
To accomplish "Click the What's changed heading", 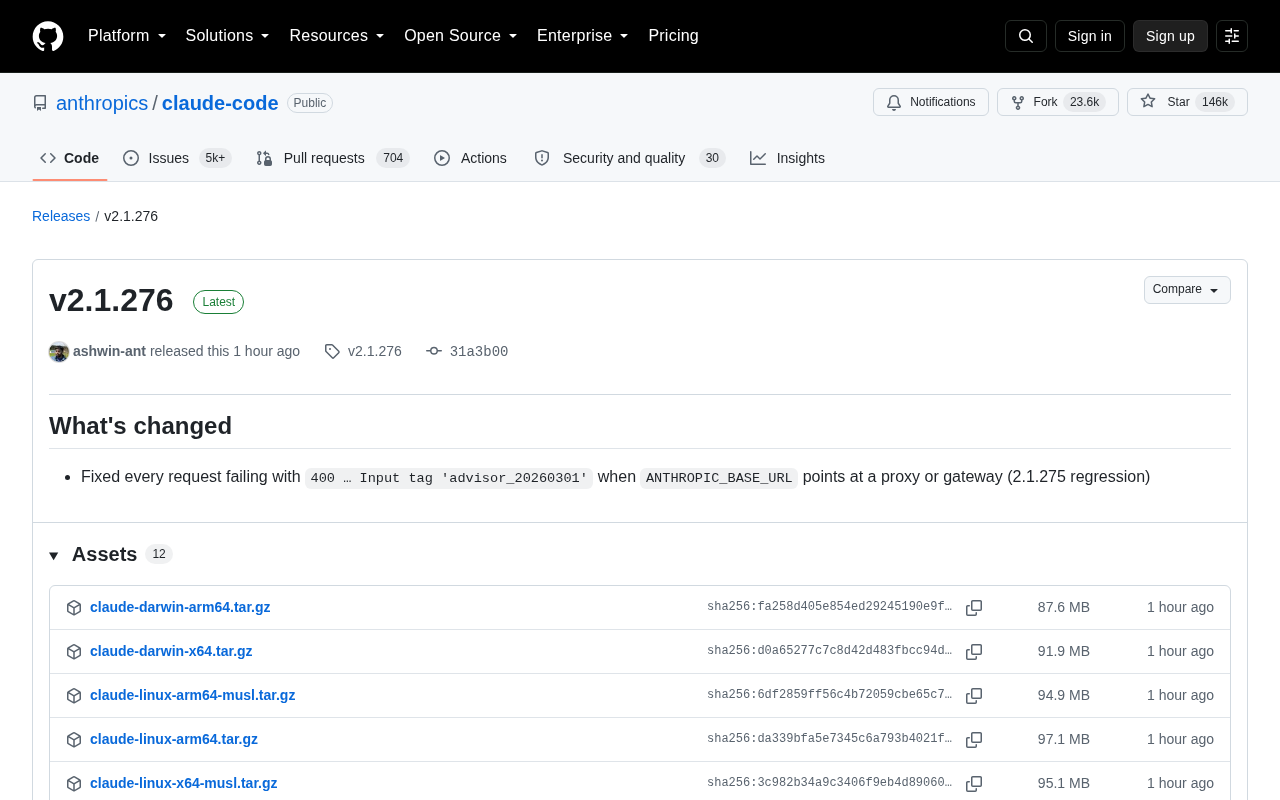I will 140,426.
